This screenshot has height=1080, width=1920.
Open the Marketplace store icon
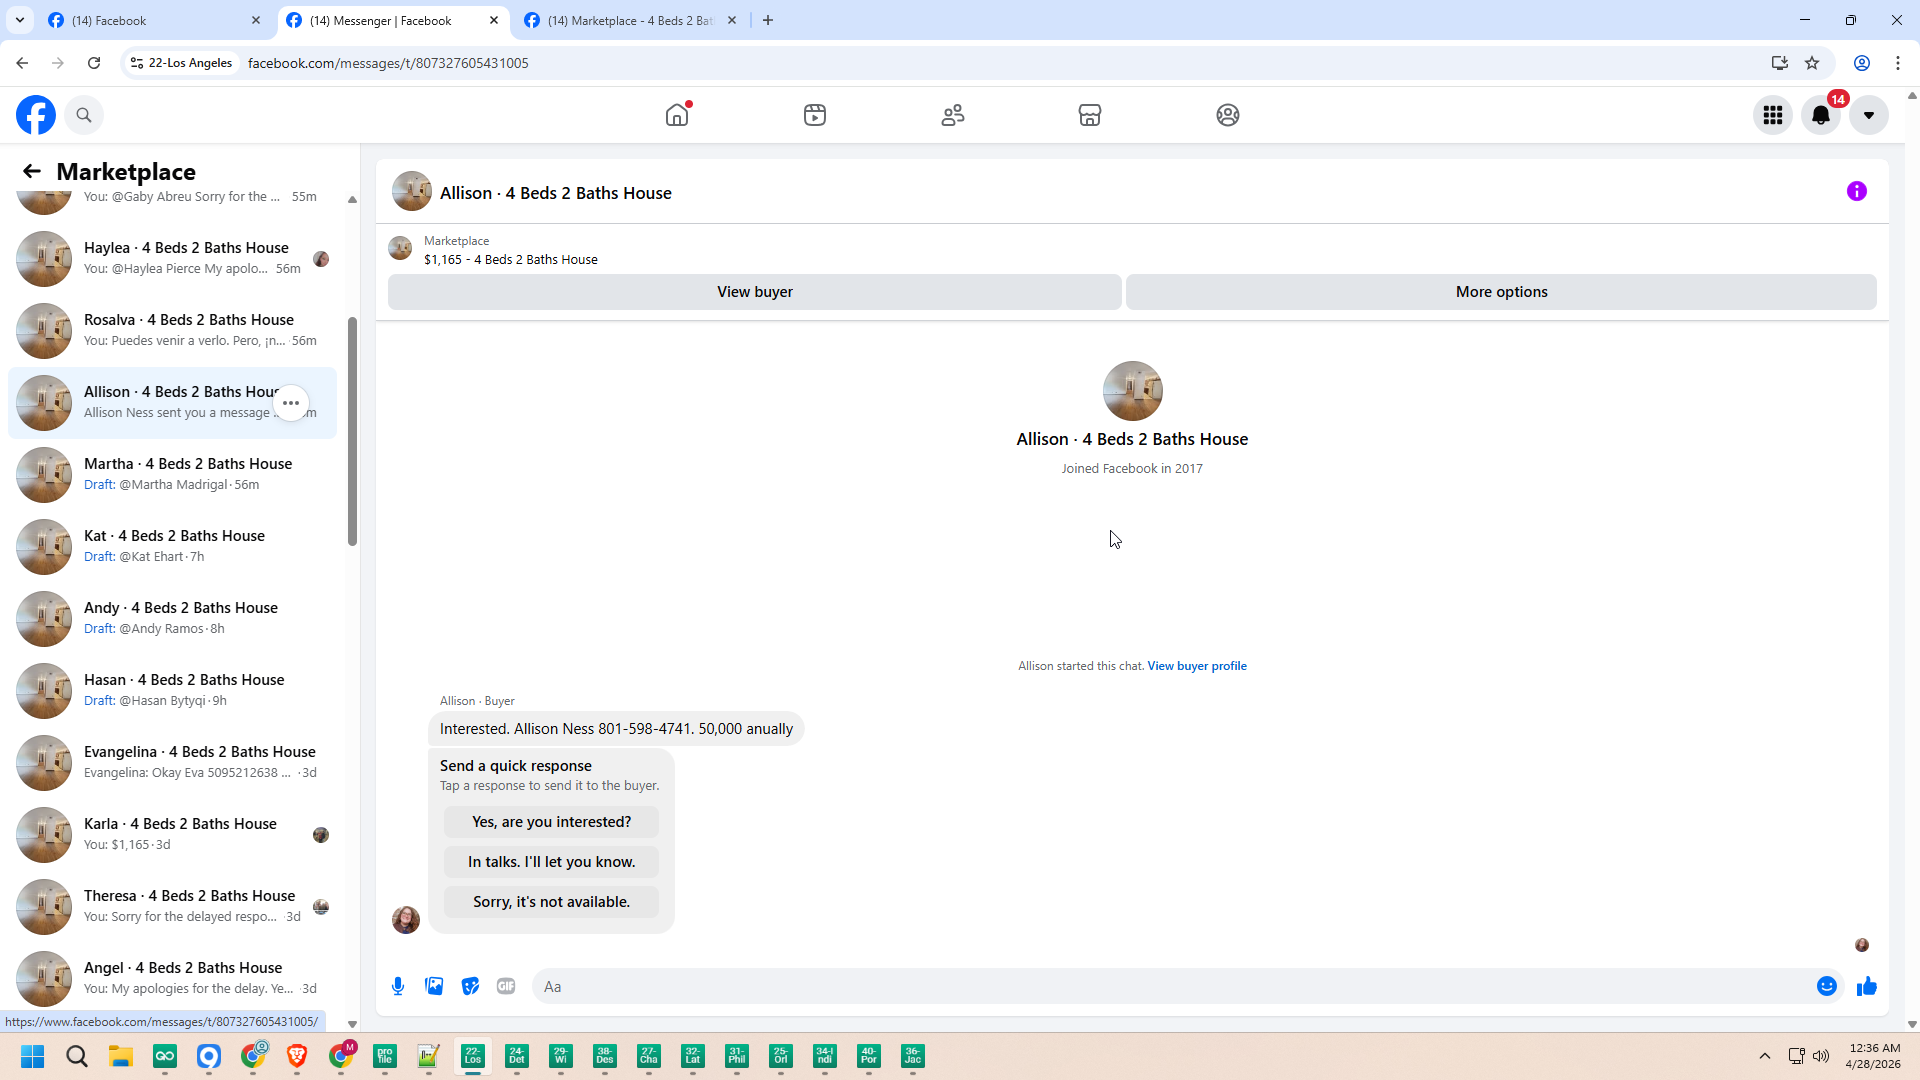pyautogui.click(x=1090, y=115)
